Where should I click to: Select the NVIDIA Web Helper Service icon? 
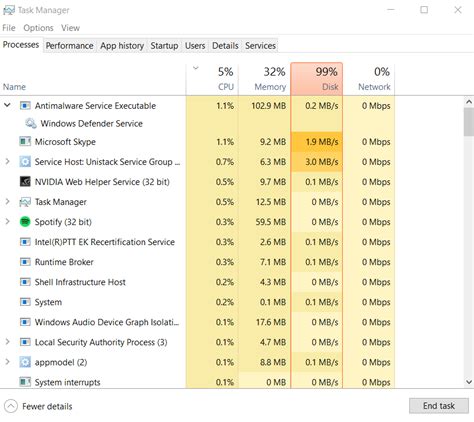[25, 182]
